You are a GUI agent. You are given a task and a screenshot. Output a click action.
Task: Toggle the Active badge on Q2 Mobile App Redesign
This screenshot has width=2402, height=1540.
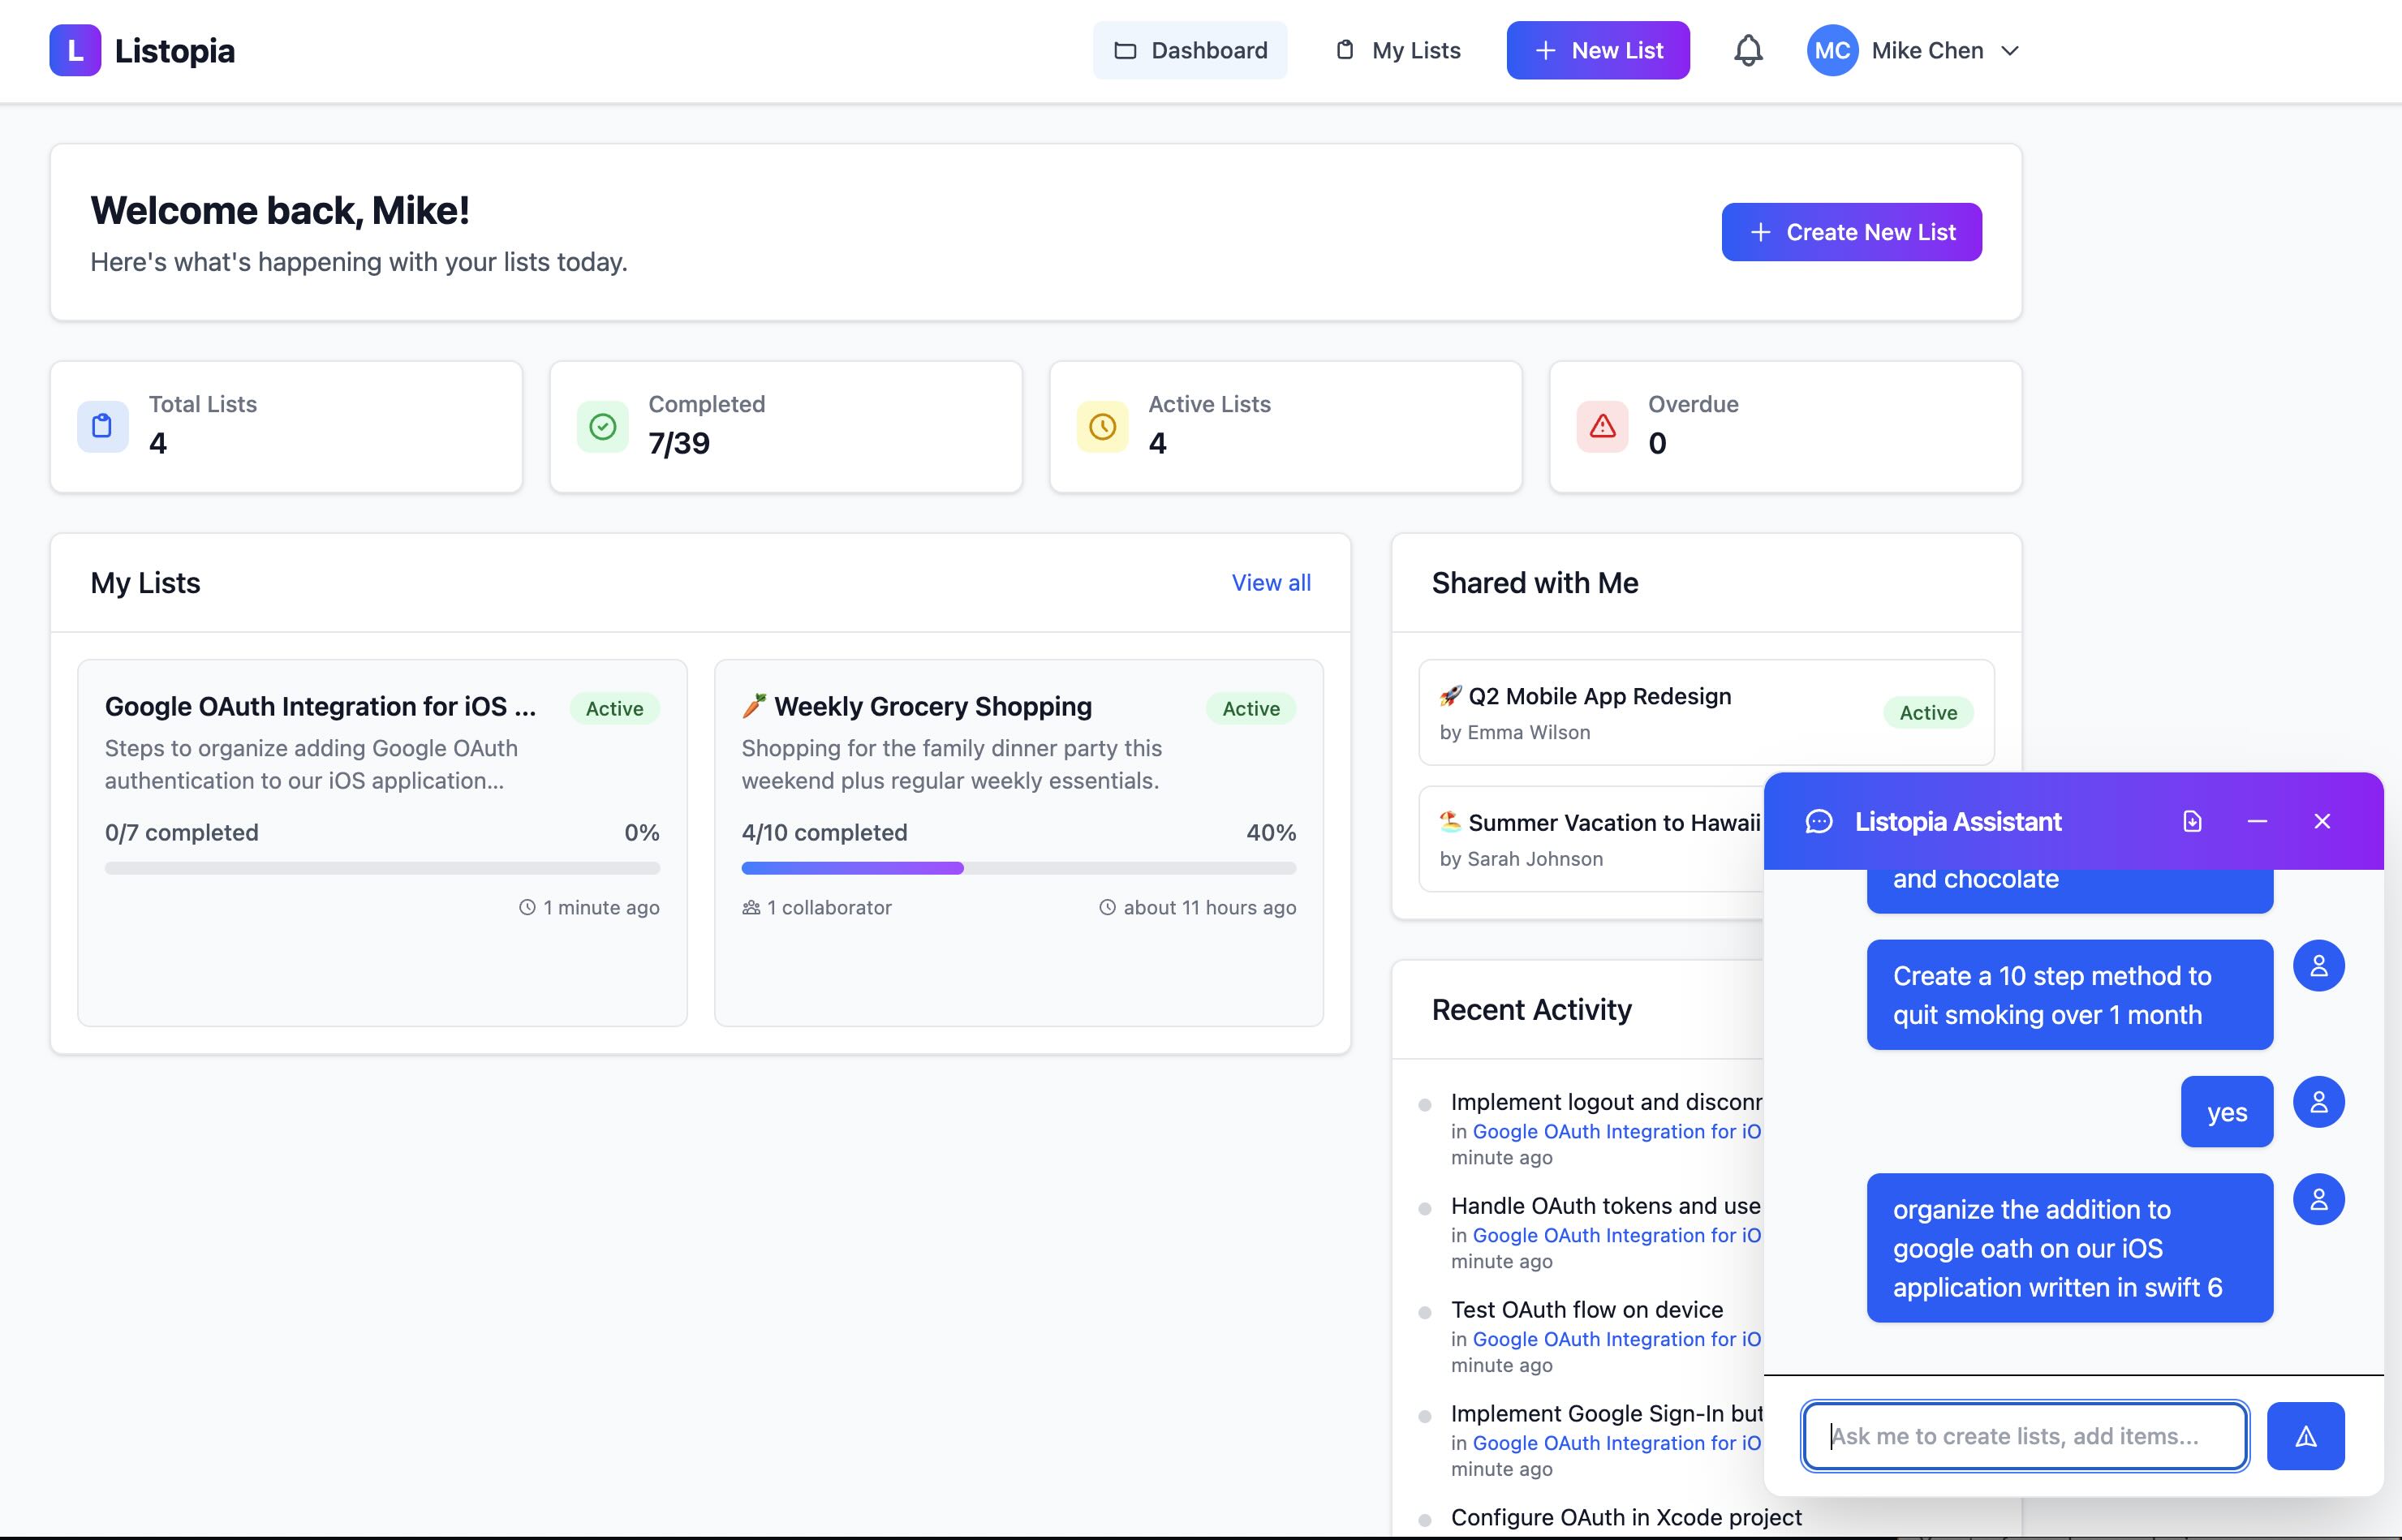tap(1928, 712)
